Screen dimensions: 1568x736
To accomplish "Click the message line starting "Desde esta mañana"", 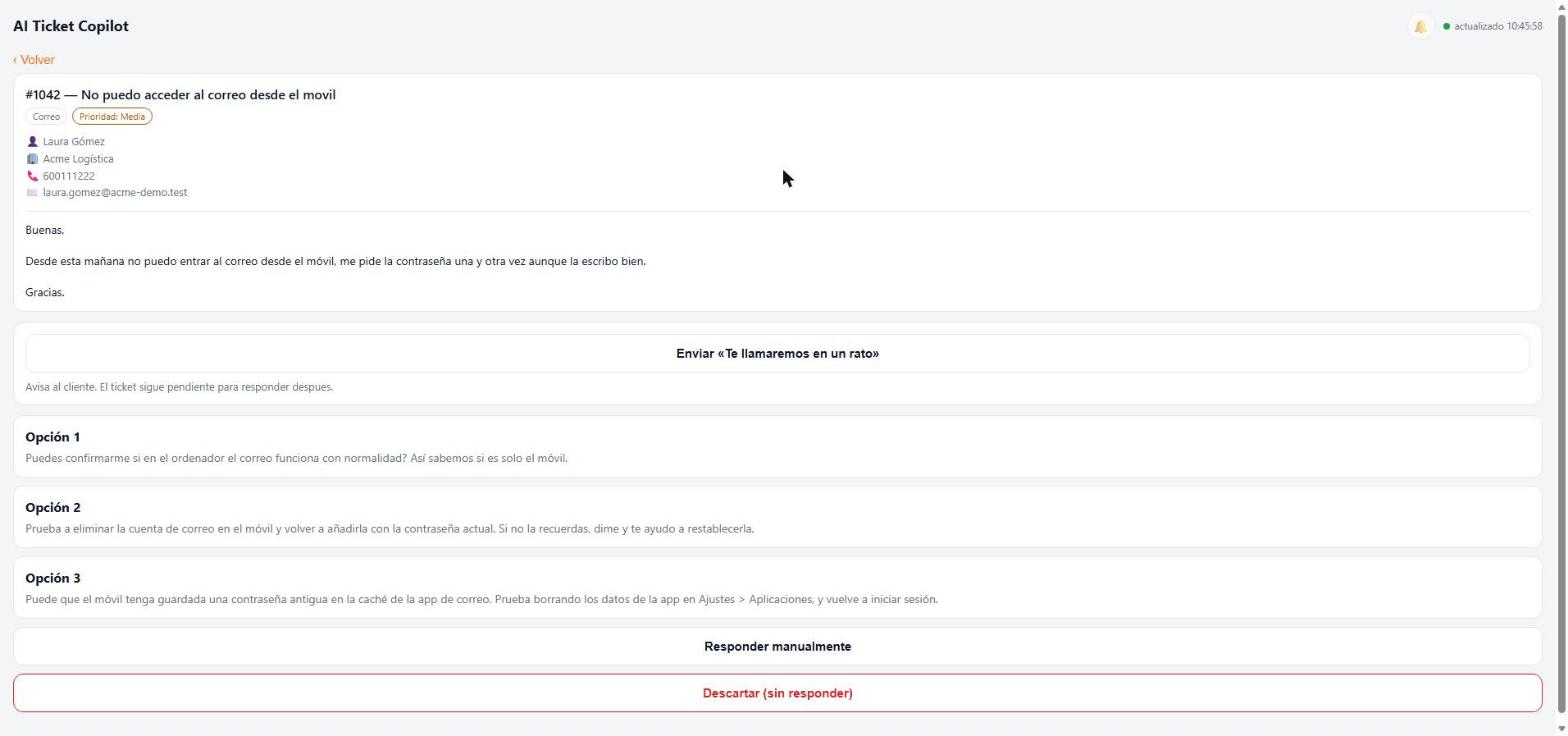I will pyautogui.click(x=335, y=262).
